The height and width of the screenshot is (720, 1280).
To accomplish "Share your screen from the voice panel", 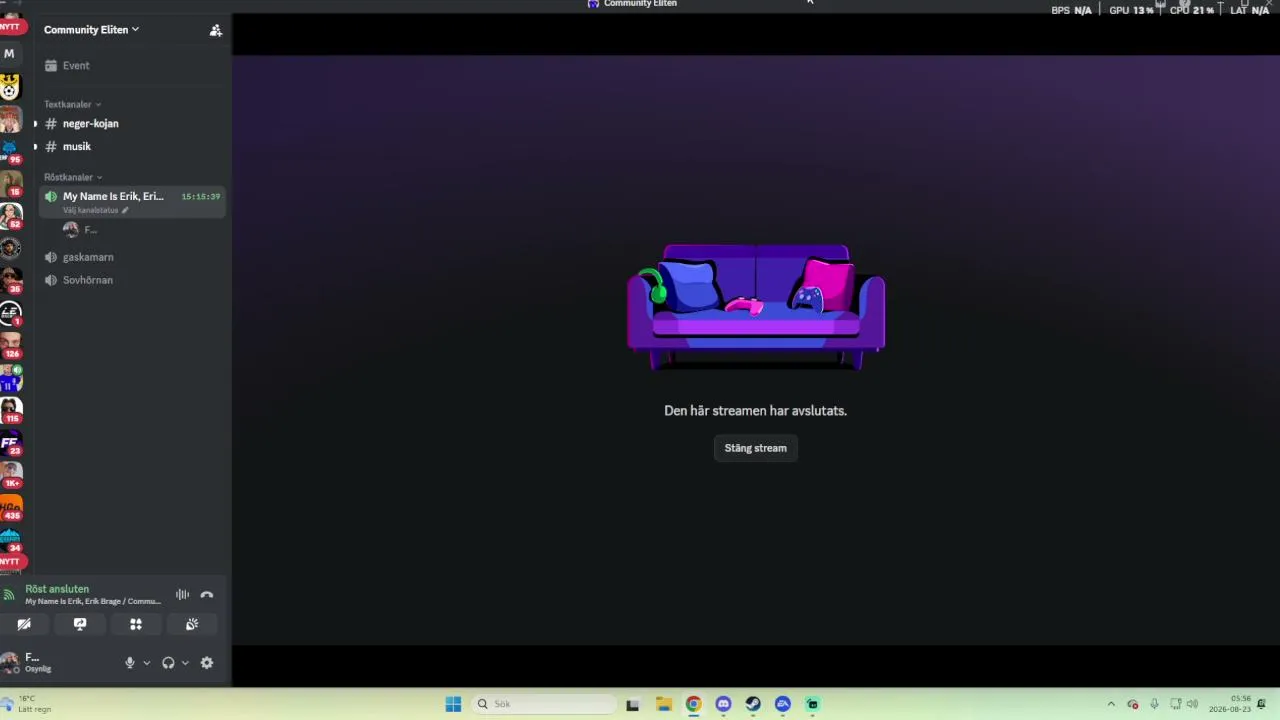I will (80, 624).
